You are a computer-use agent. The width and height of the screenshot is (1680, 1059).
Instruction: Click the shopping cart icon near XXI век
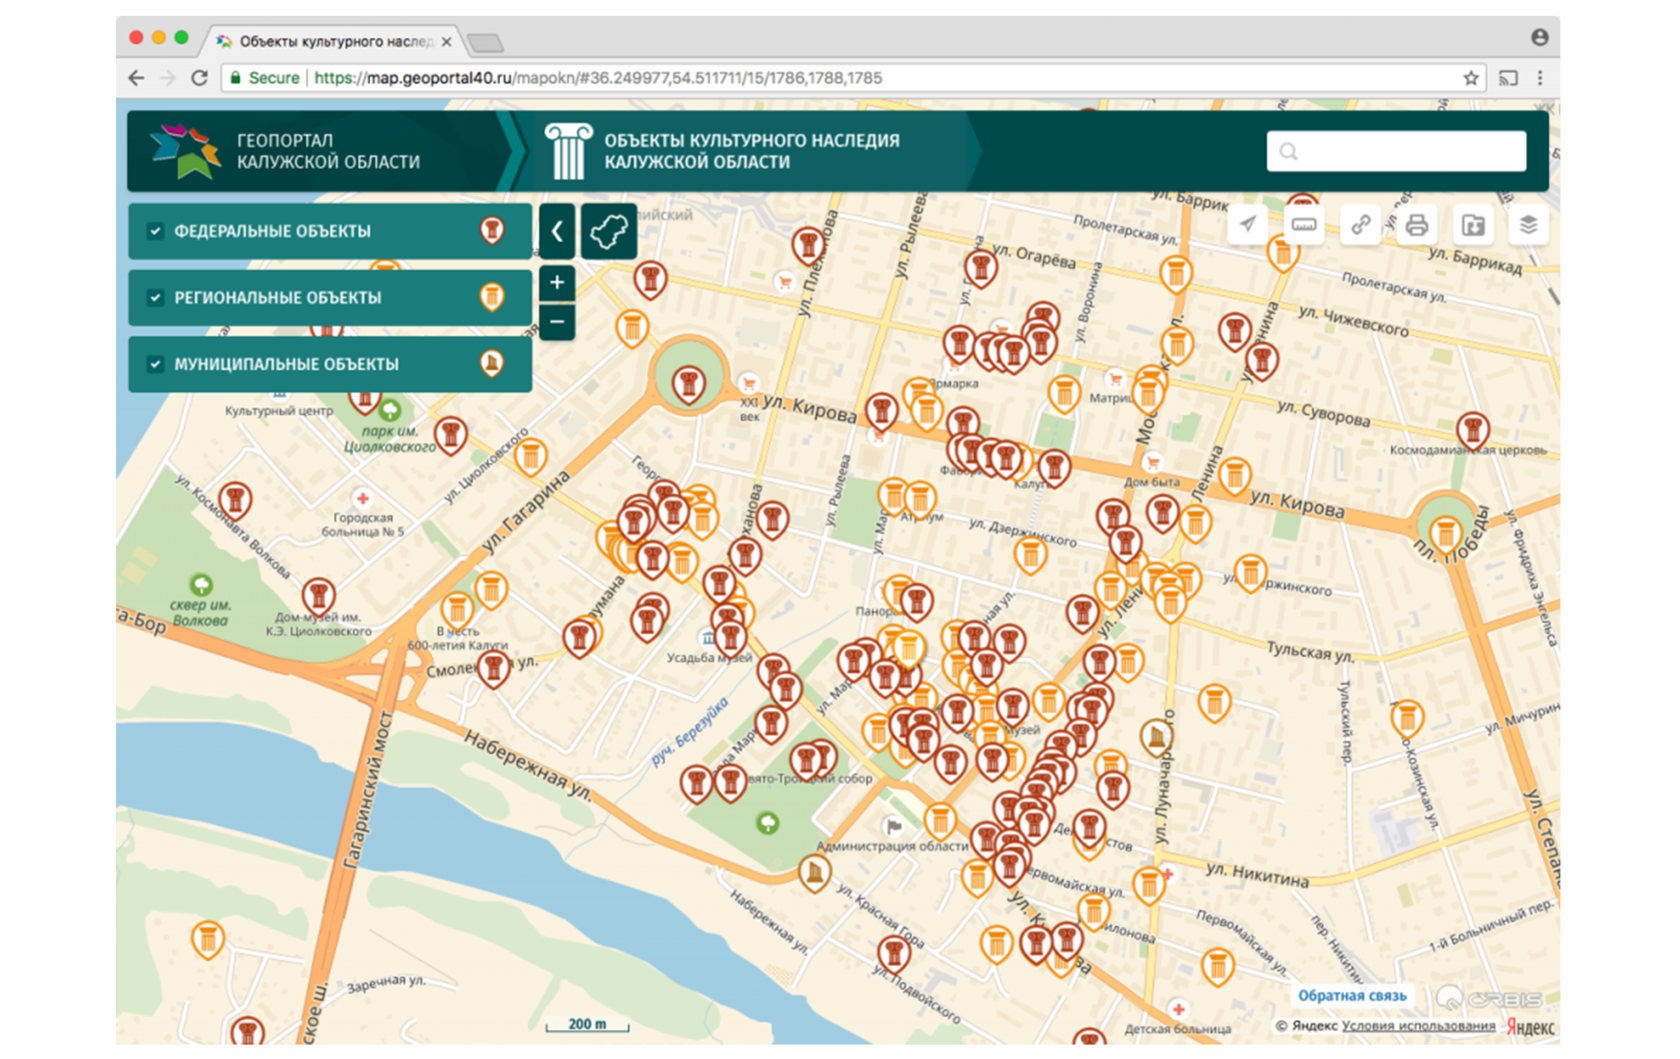coord(748,383)
